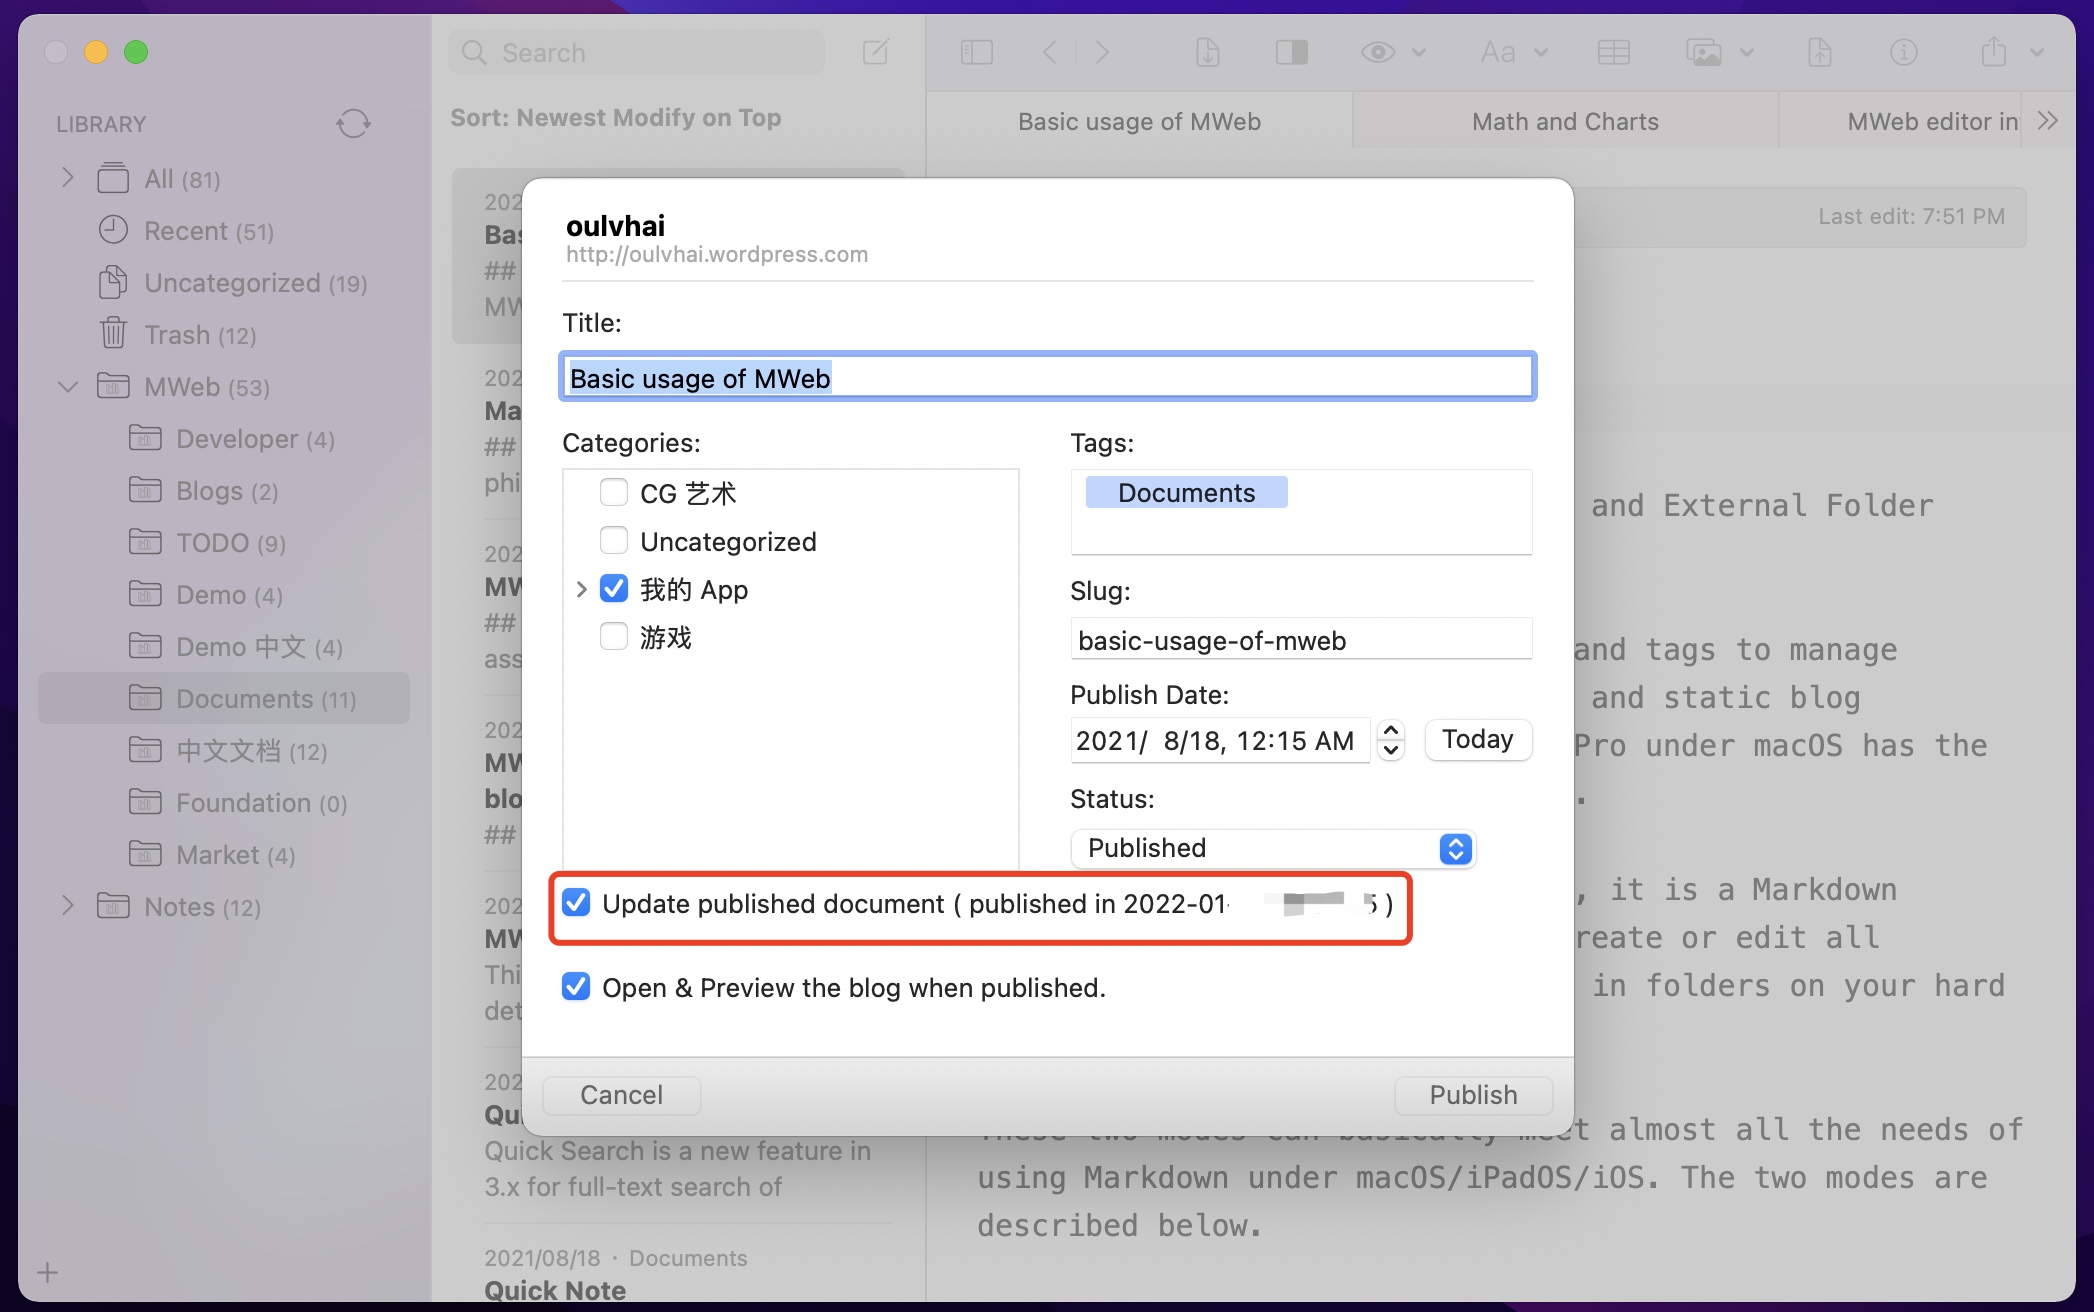Click into the Slug text field
The height and width of the screenshot is (1312, 2094).
click(x=1300, y=640)
